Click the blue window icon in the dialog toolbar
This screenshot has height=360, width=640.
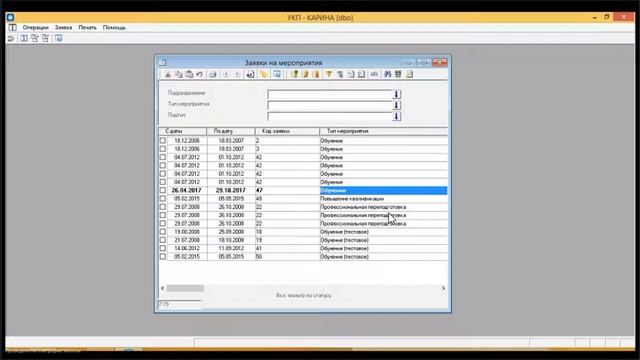pyautogui.click(x=277, y=74)
